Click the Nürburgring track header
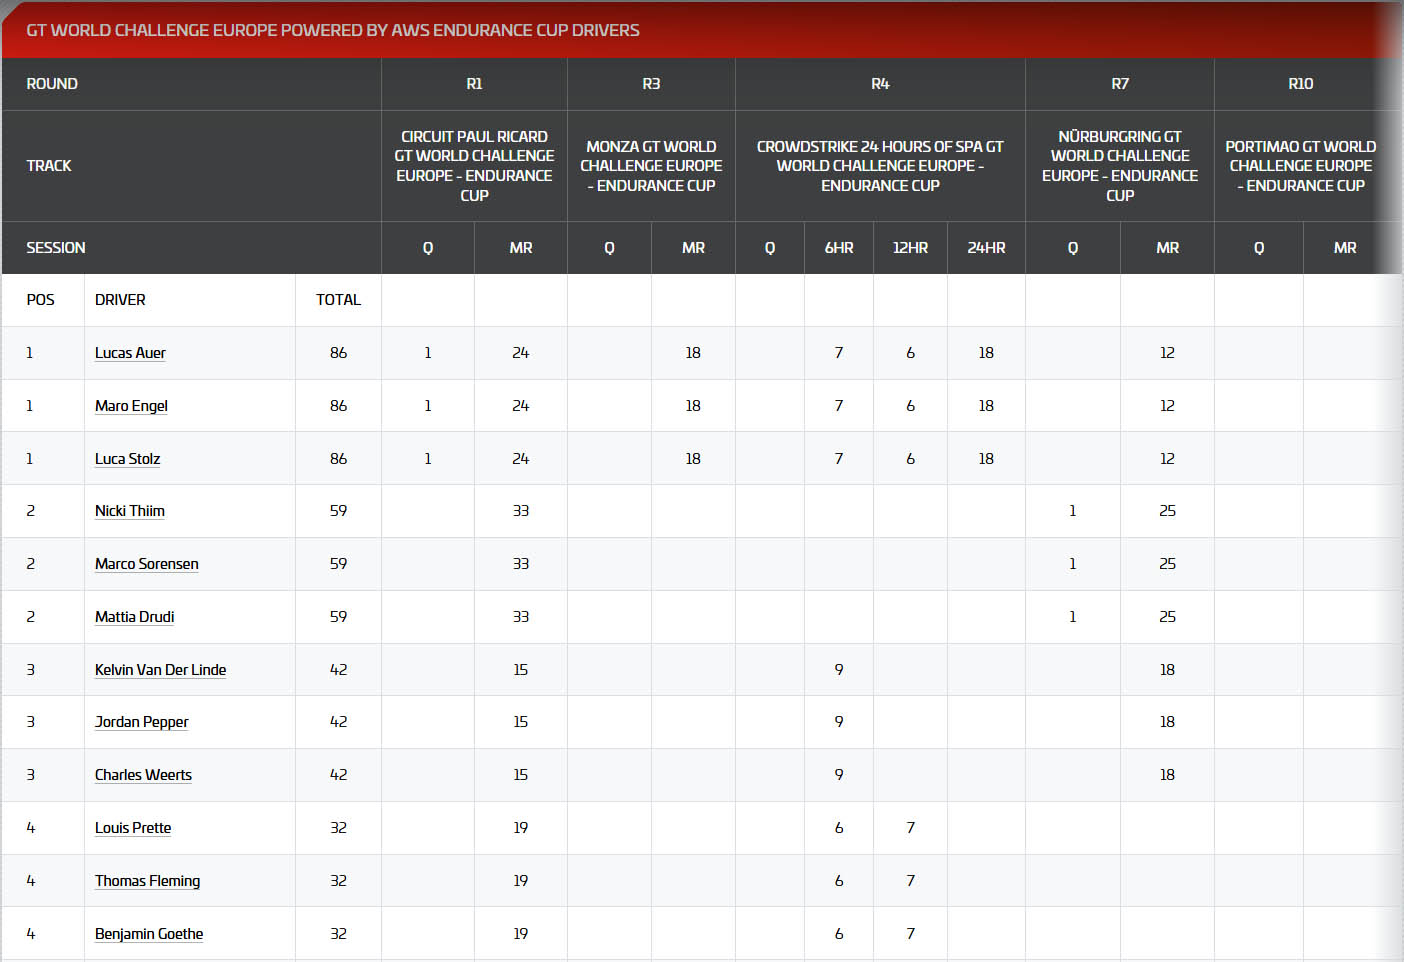The image size is (1404, 962). [x=1120, y=166]
